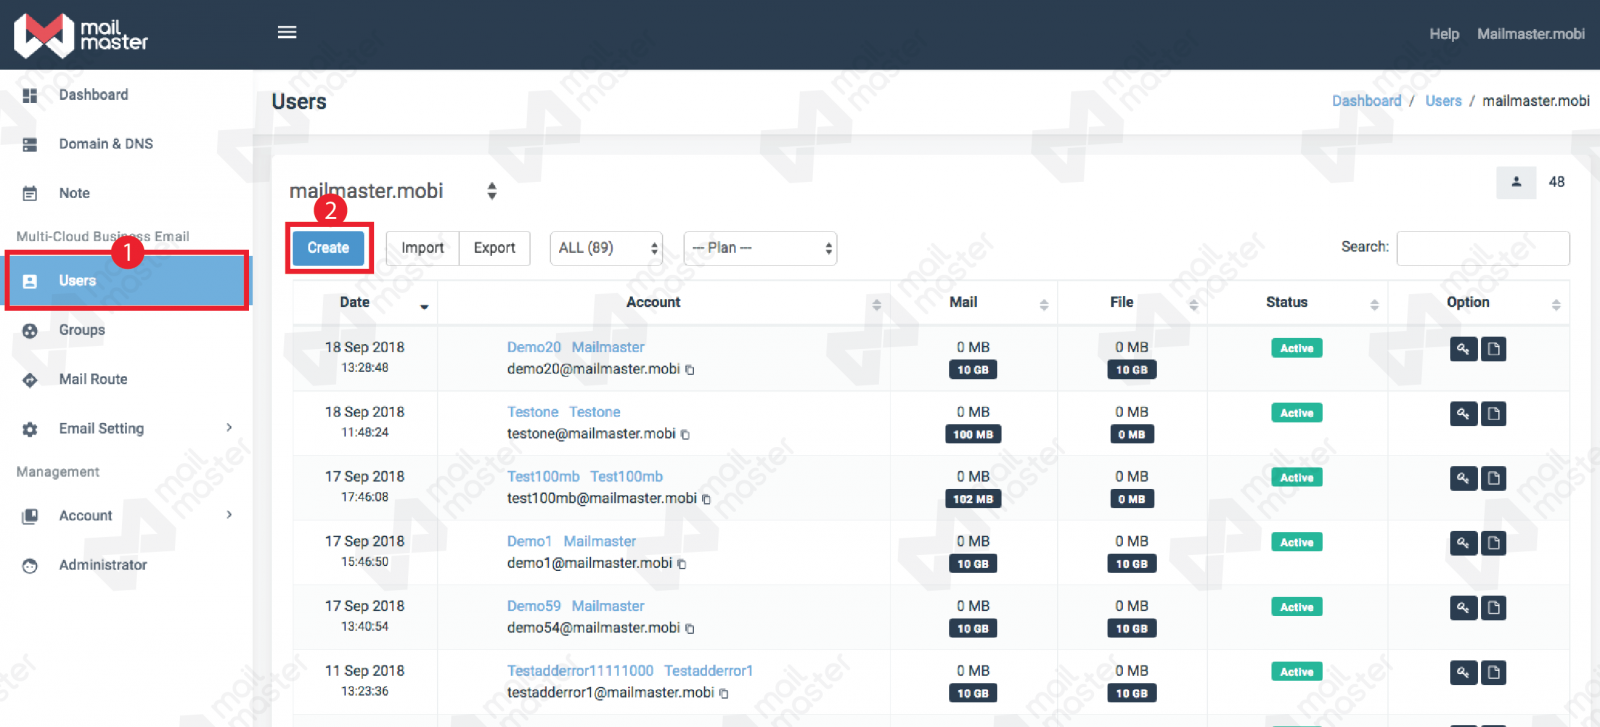Click the document icon for testadderror1@mailmaster.mobi
The height and width of the screenshot is (727, 1600).
point(1494,673)
